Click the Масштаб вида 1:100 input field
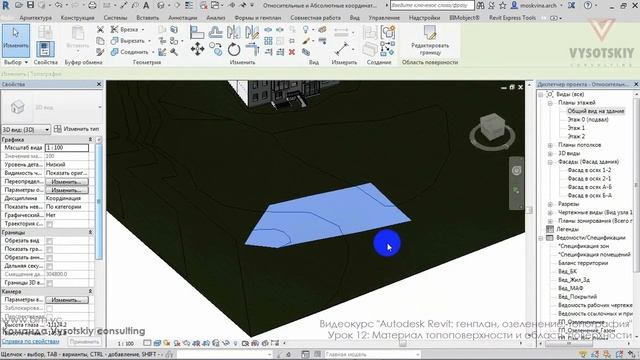Screen dimensions: 640x360 point(67,148)
